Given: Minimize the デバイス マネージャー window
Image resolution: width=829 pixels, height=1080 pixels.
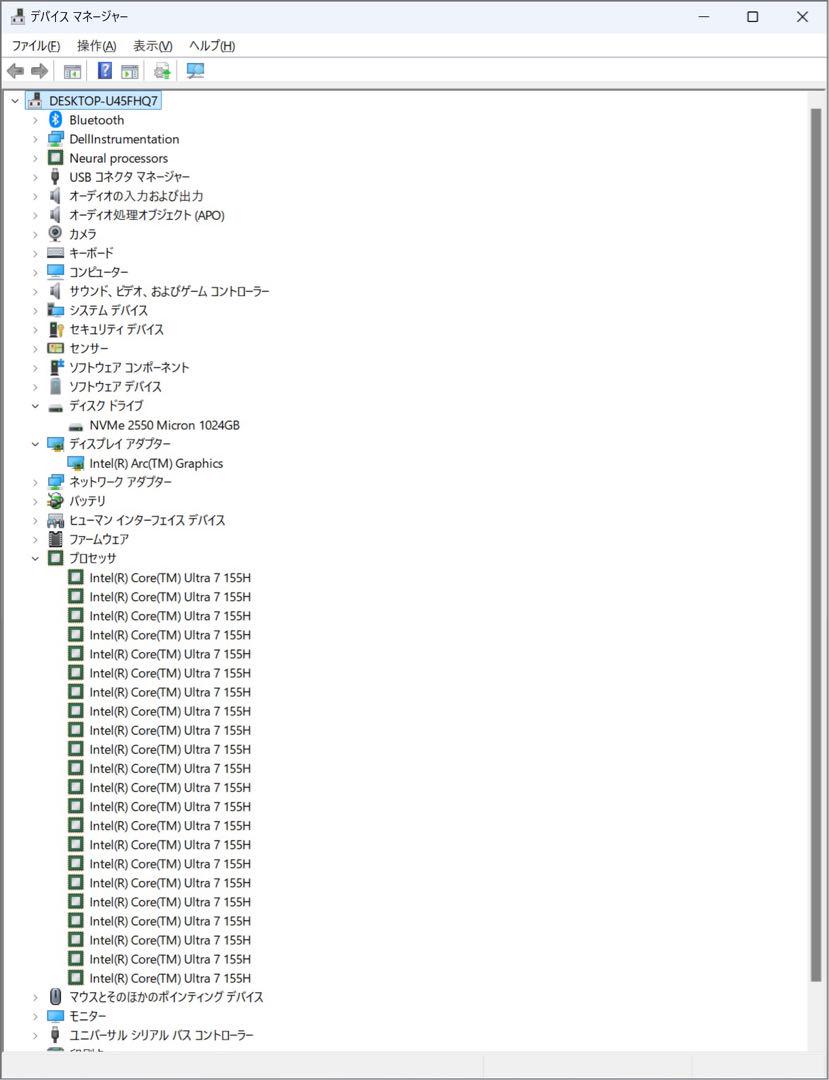Looking at the screenshot, I should 704,17.
